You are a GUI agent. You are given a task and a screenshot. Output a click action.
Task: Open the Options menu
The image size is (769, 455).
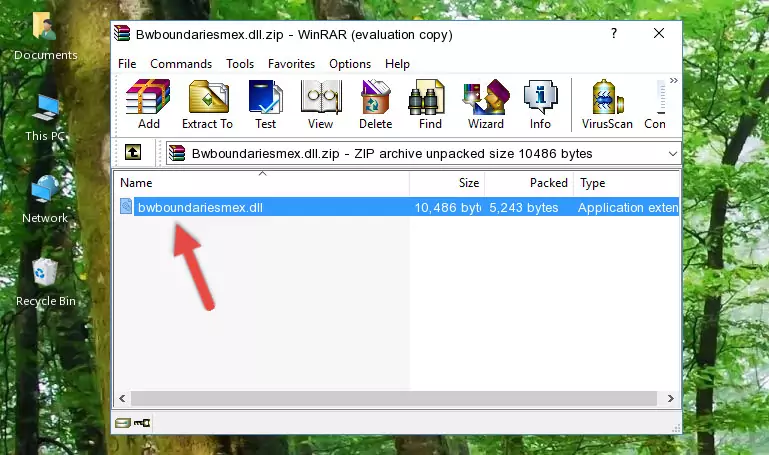350,64
